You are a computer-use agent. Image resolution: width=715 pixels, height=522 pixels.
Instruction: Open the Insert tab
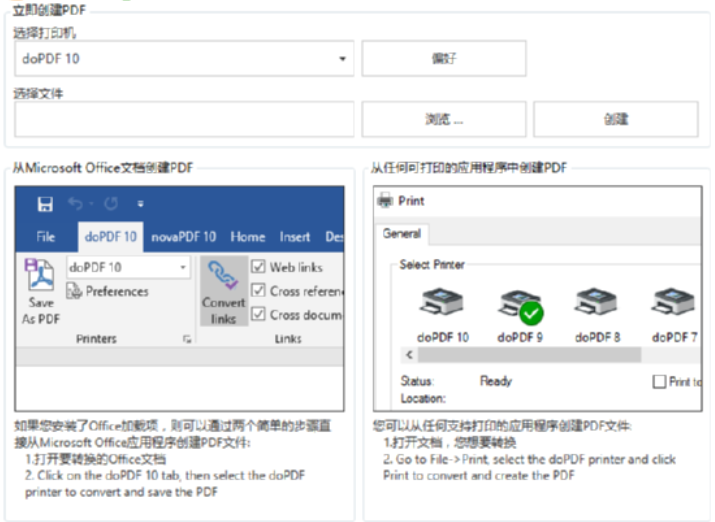coord(295,237)
